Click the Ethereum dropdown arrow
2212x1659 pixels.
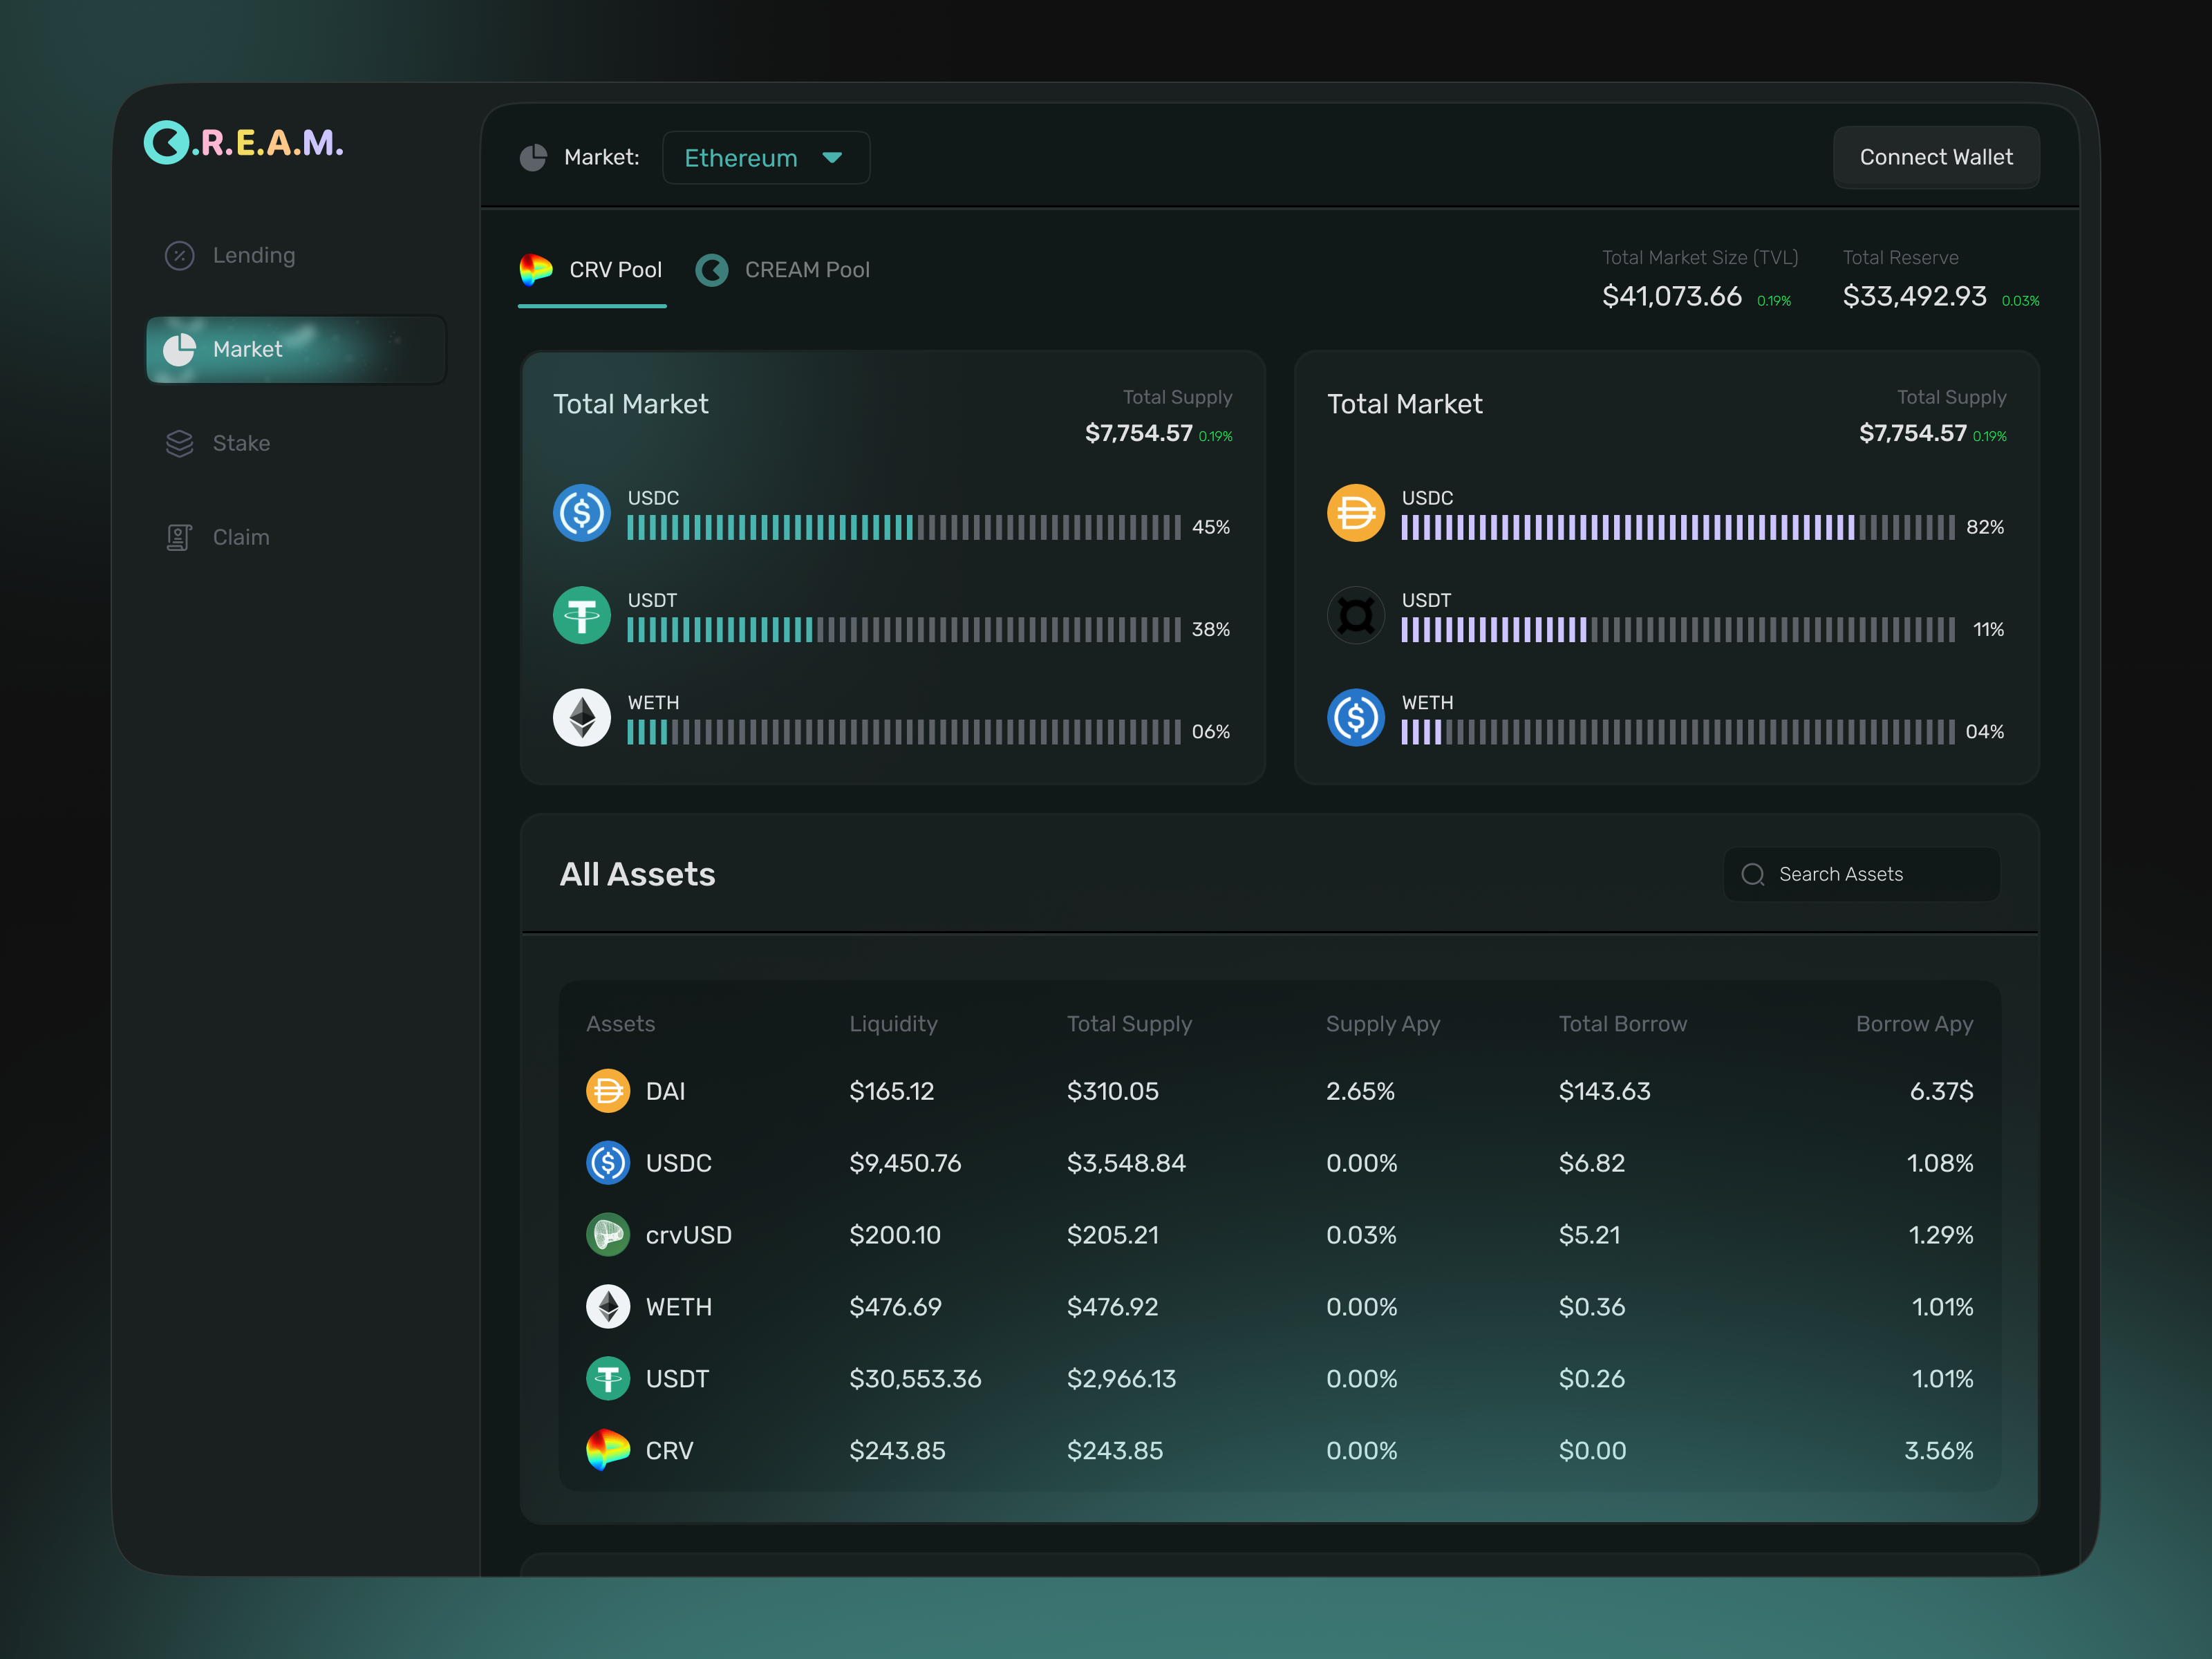(x=832, y=158)
